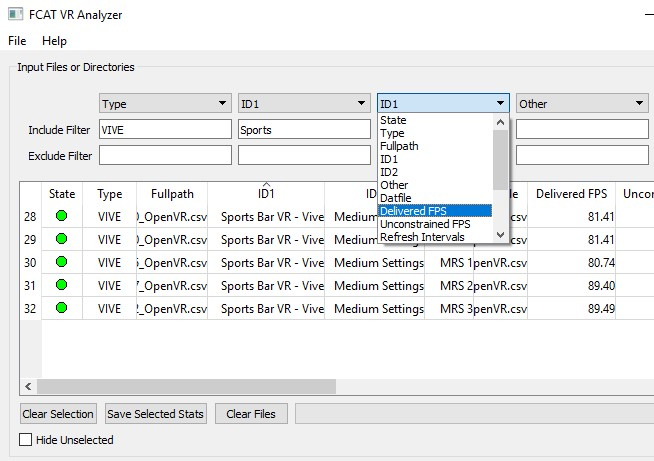
Task: Click the green state indicator in row 30
Action: (x=62, y=262)
